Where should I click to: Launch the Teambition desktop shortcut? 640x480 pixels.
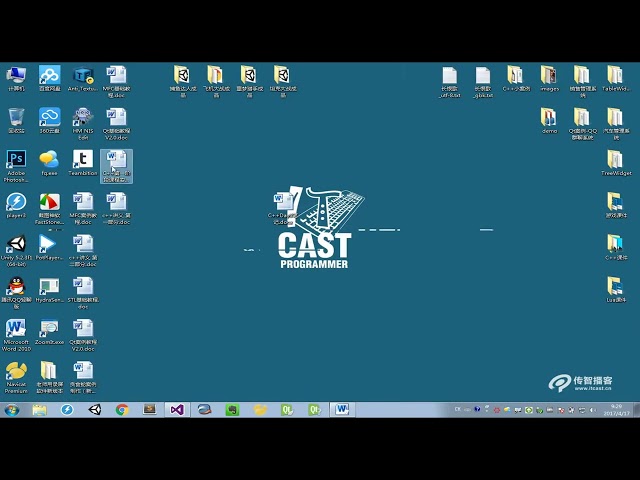tap(83, 161)
